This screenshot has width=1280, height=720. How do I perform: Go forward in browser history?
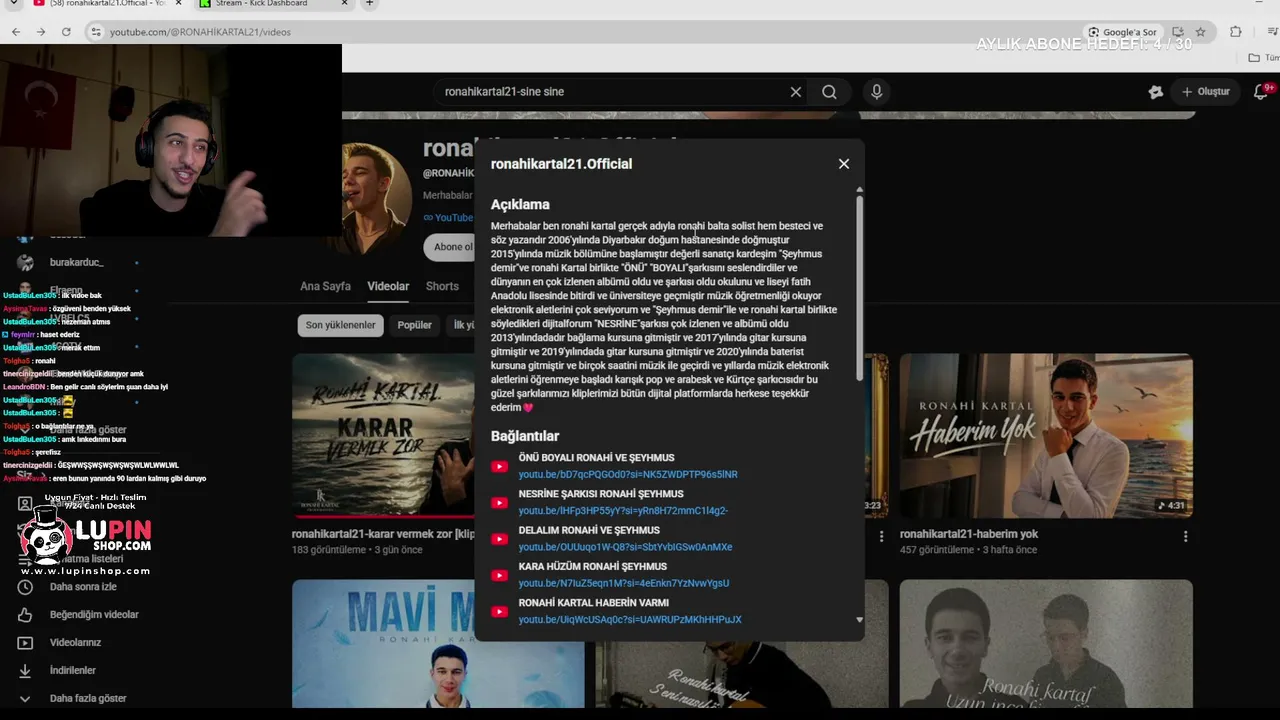(41, 32)
